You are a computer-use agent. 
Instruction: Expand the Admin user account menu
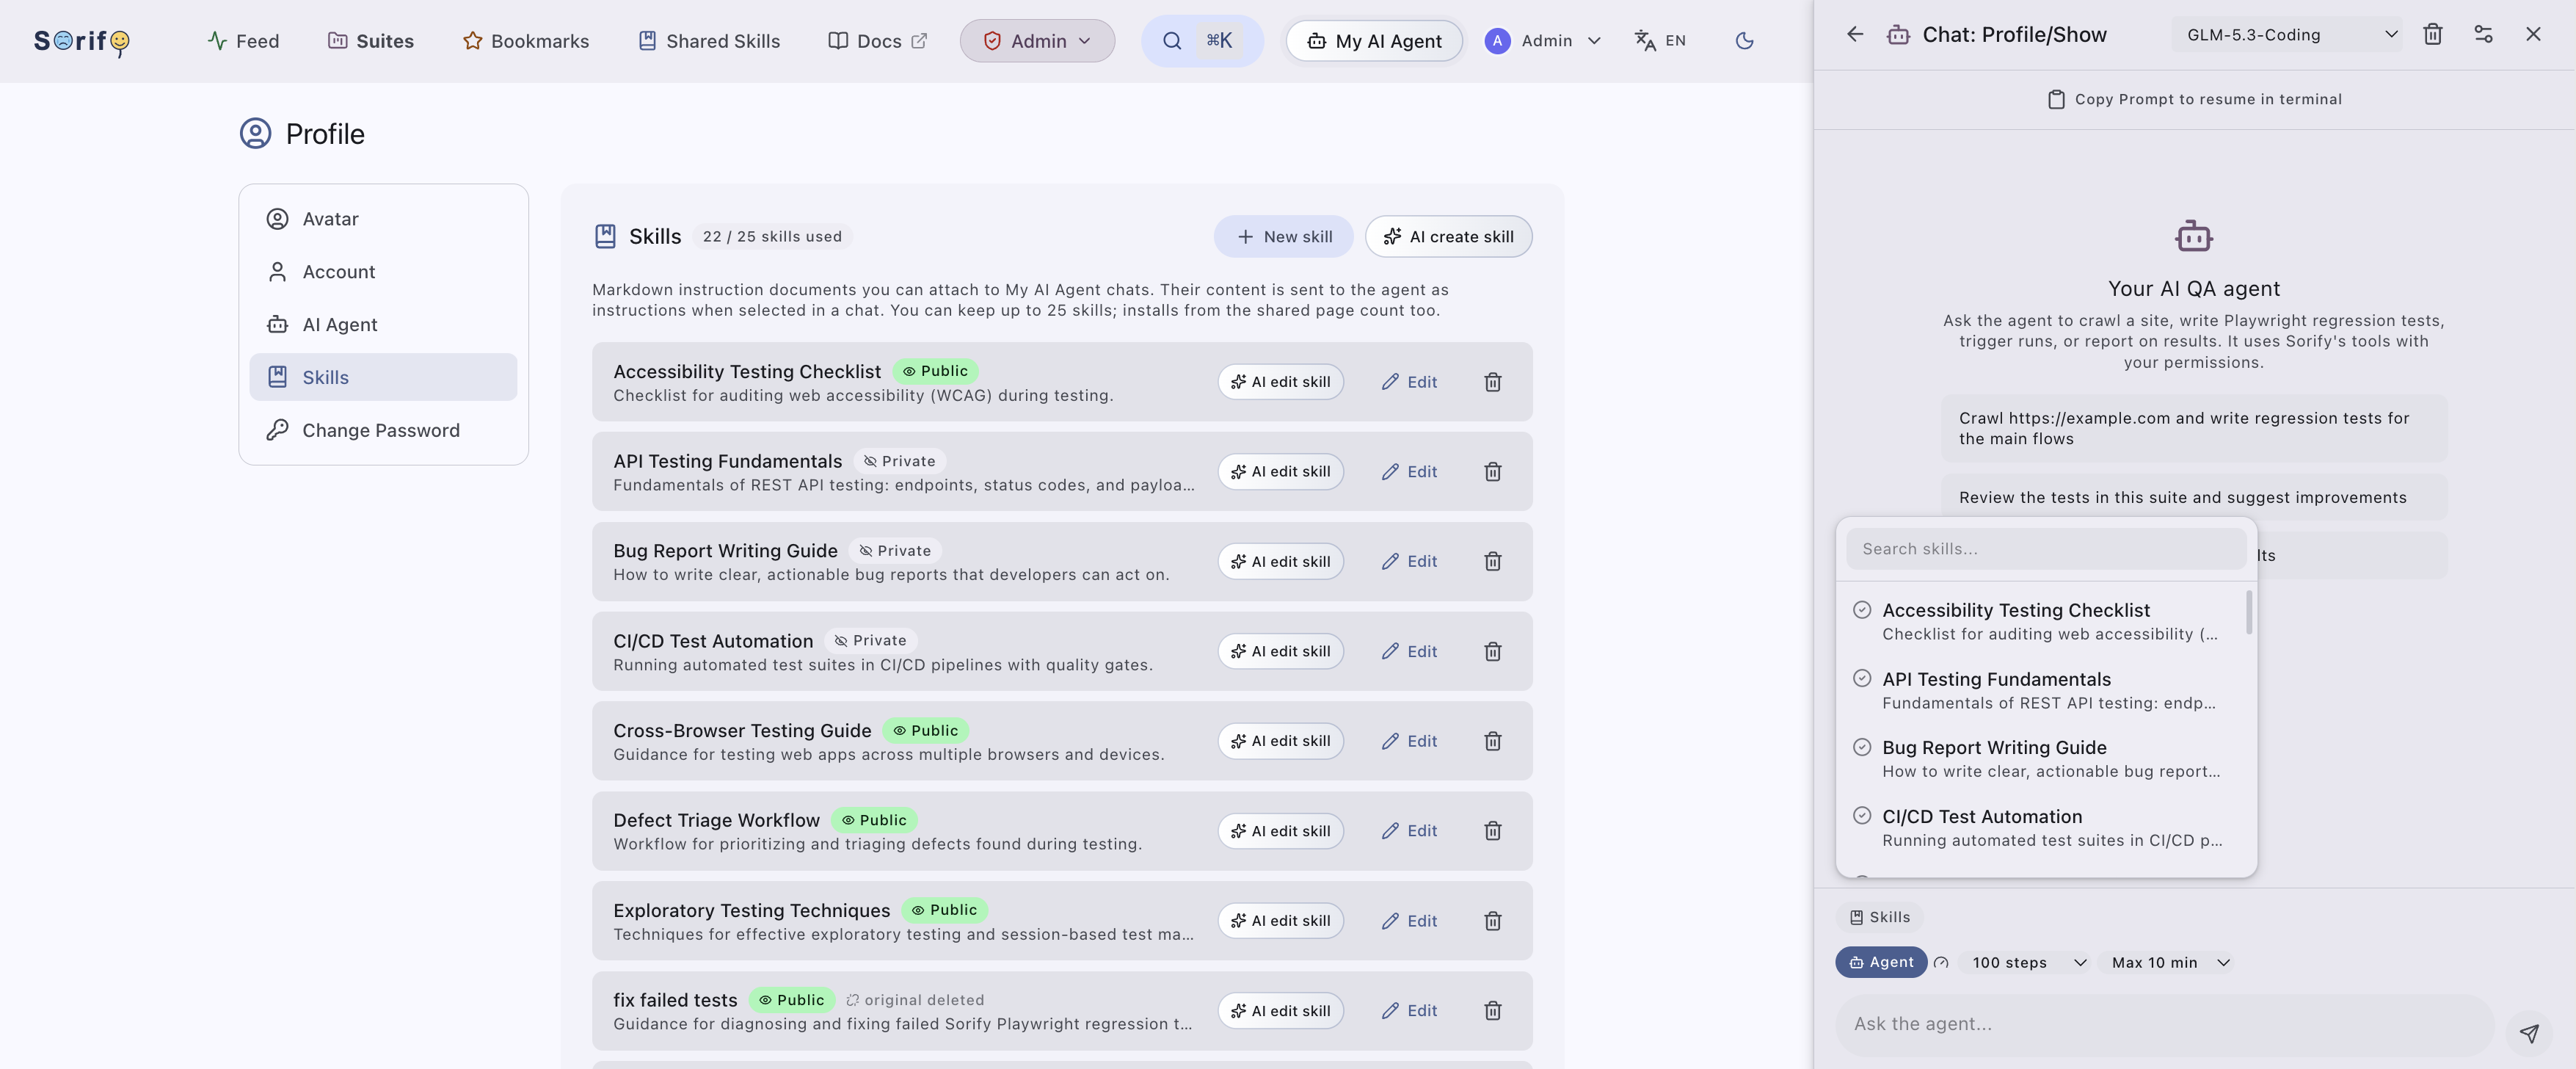[x=1544, y=41]
